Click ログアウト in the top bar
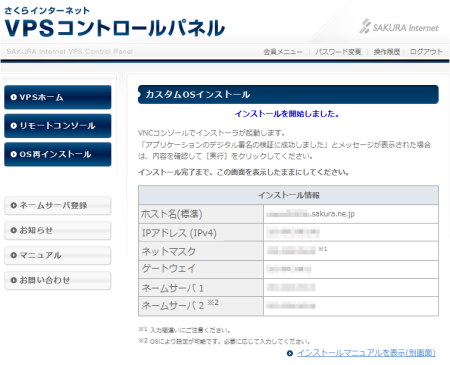Viewport: 450px width, 365px height. click(426, 52)
